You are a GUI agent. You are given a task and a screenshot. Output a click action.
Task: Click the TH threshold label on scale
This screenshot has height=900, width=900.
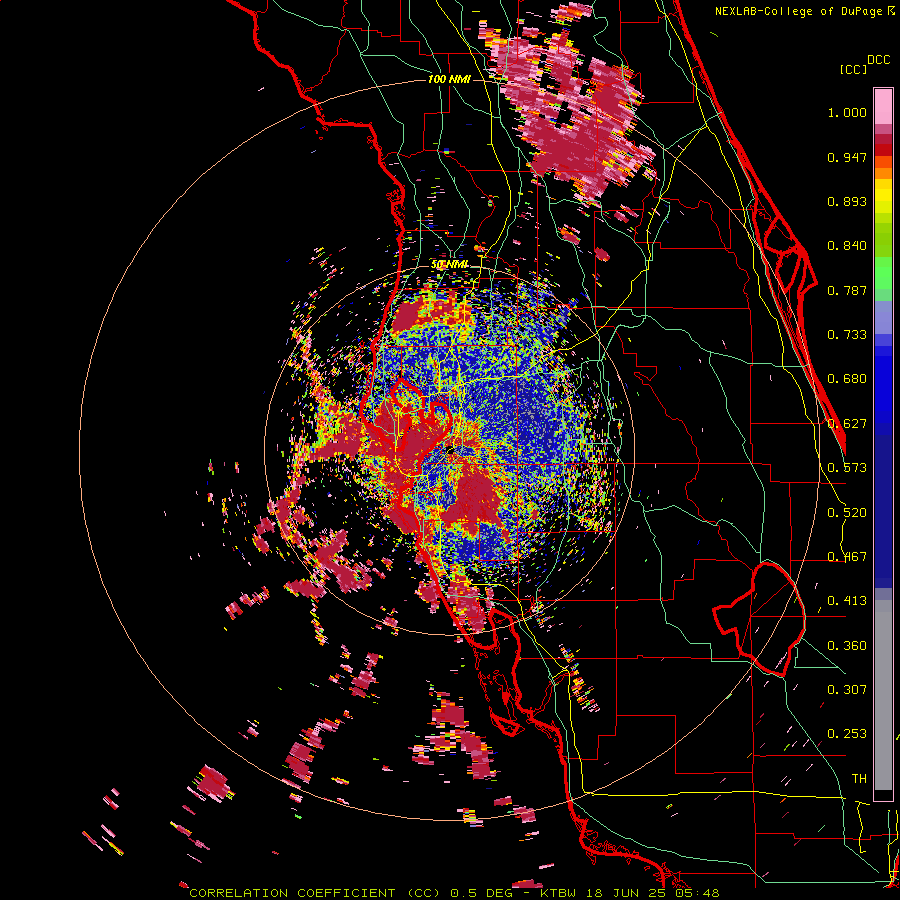click(859, 779)
